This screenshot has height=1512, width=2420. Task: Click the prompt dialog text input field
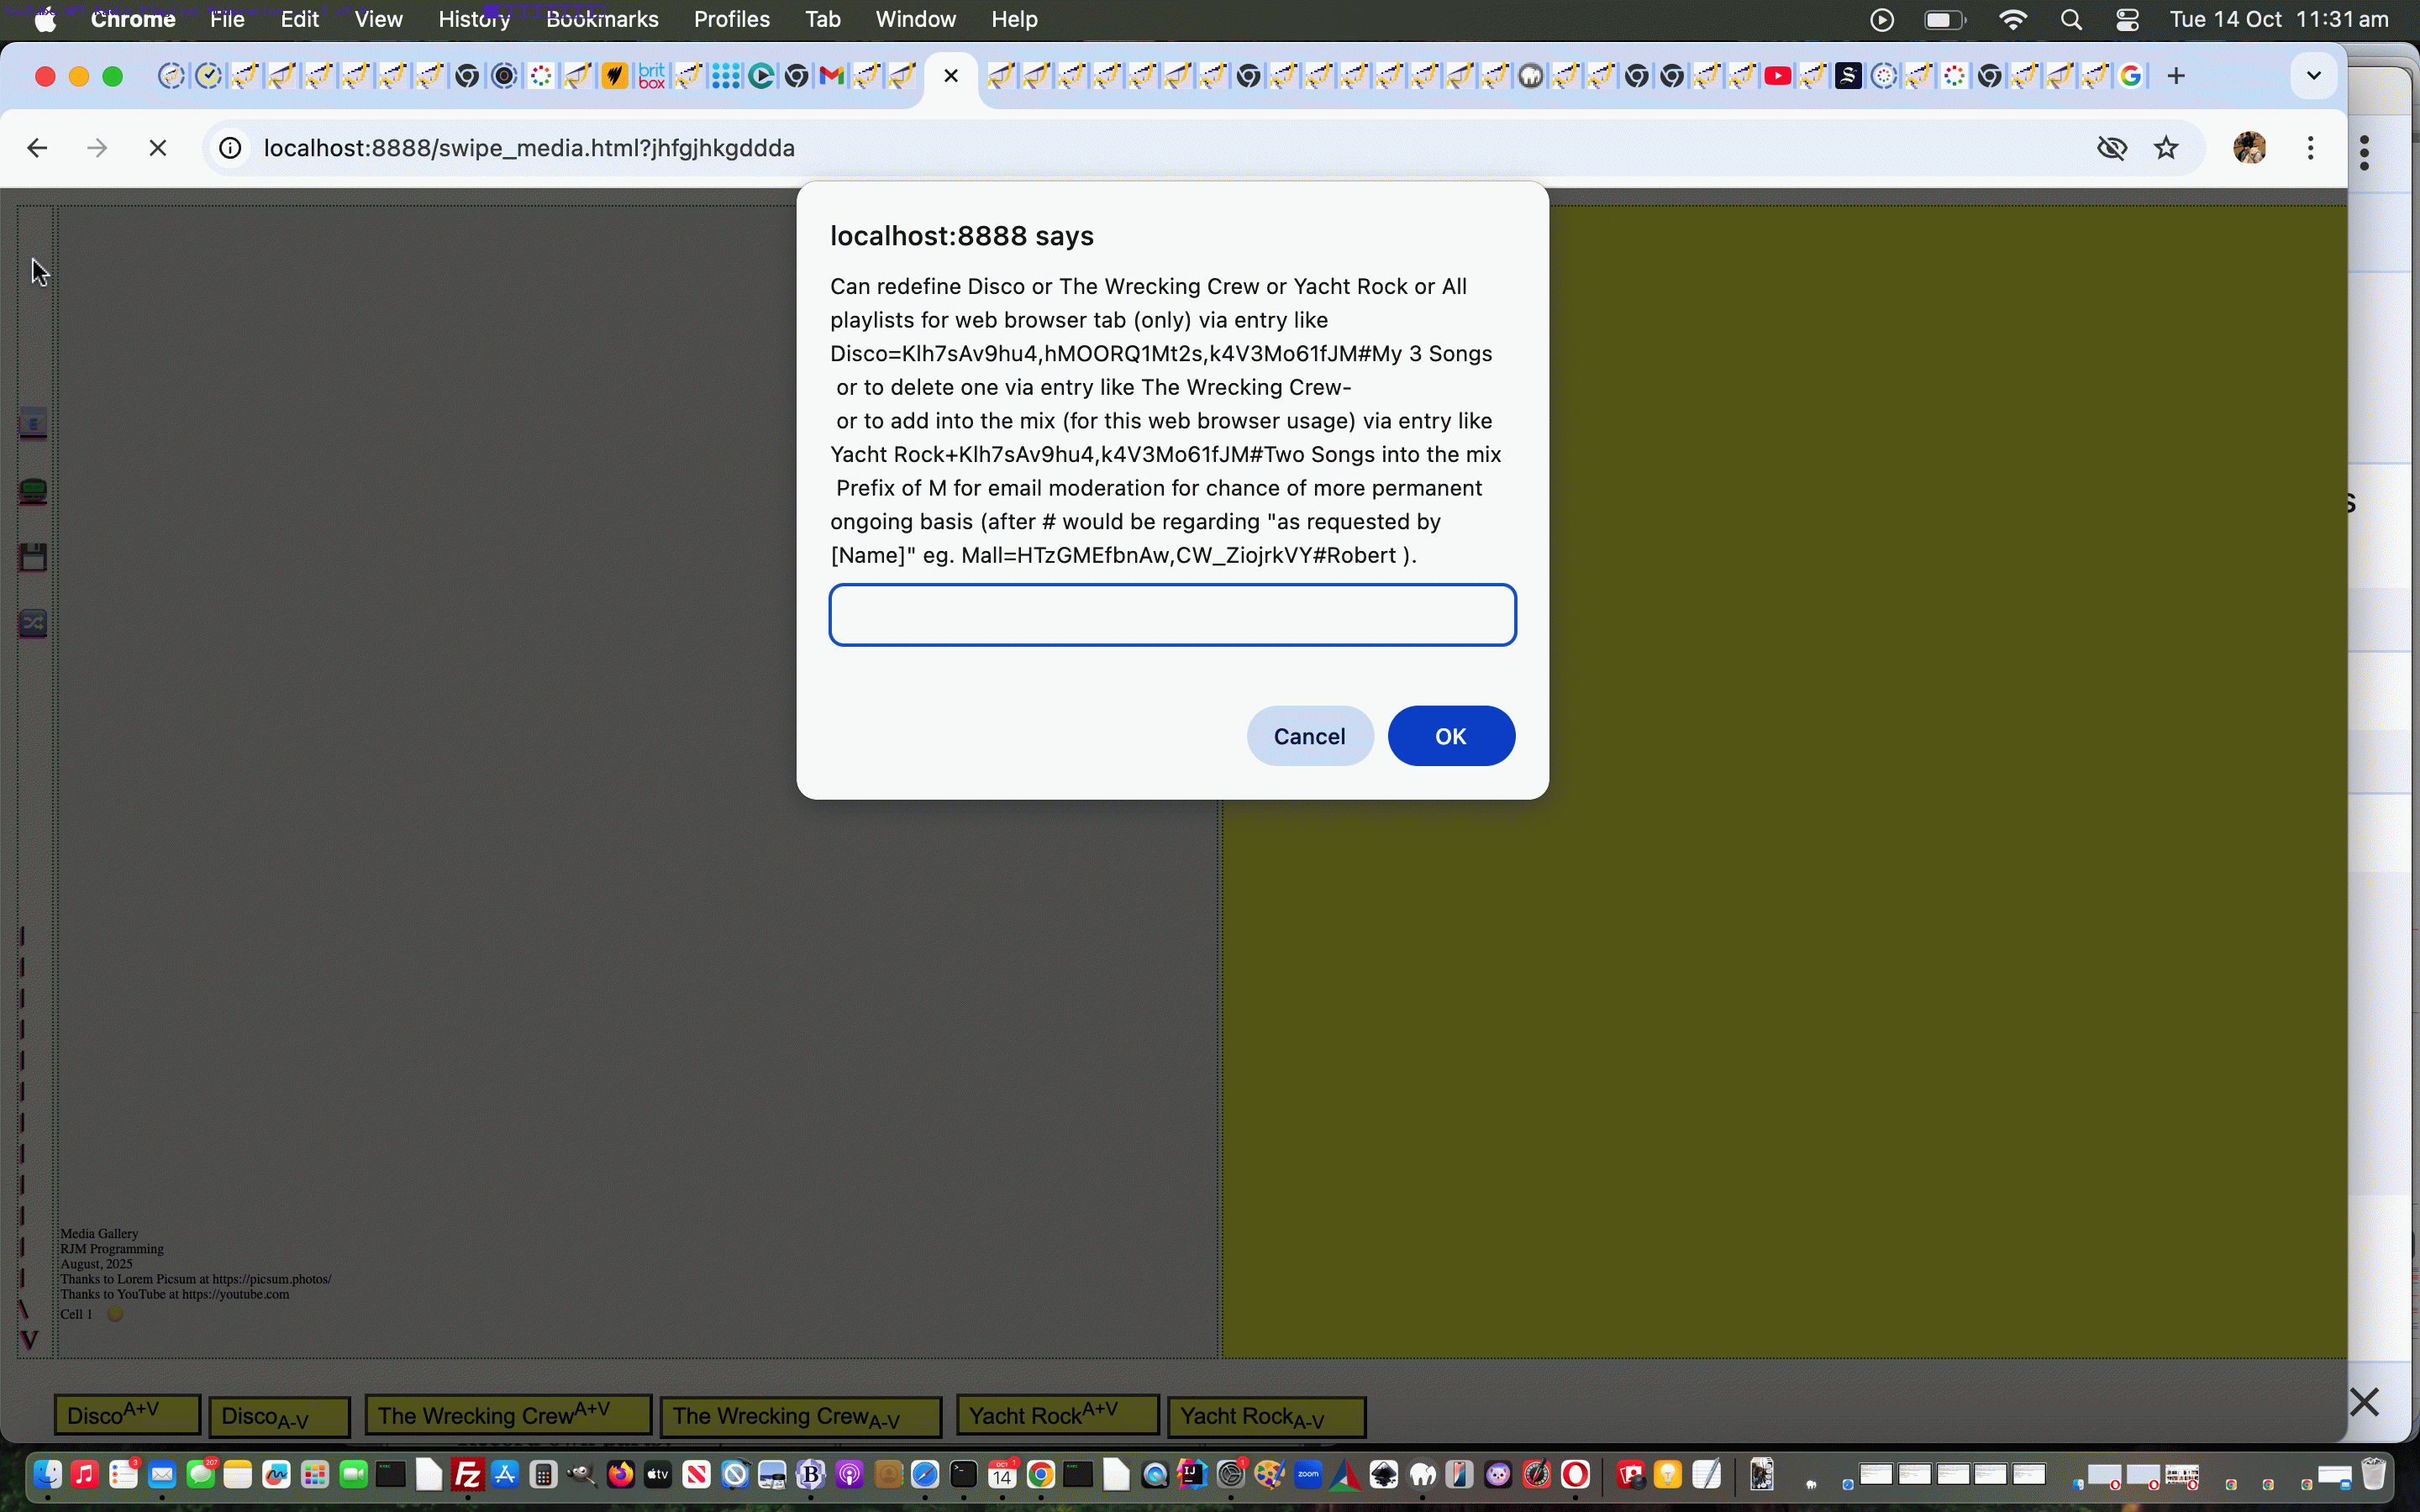click(1172, 615)
